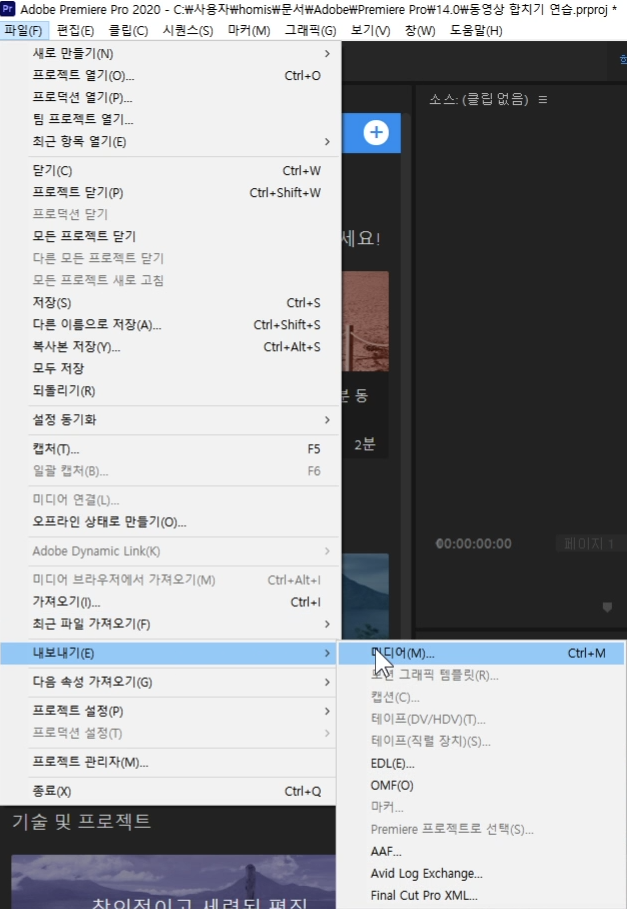Choose 팀 프로젝트 열기...
The width and height of the screenshot is (627, 909).
point(168,119)
